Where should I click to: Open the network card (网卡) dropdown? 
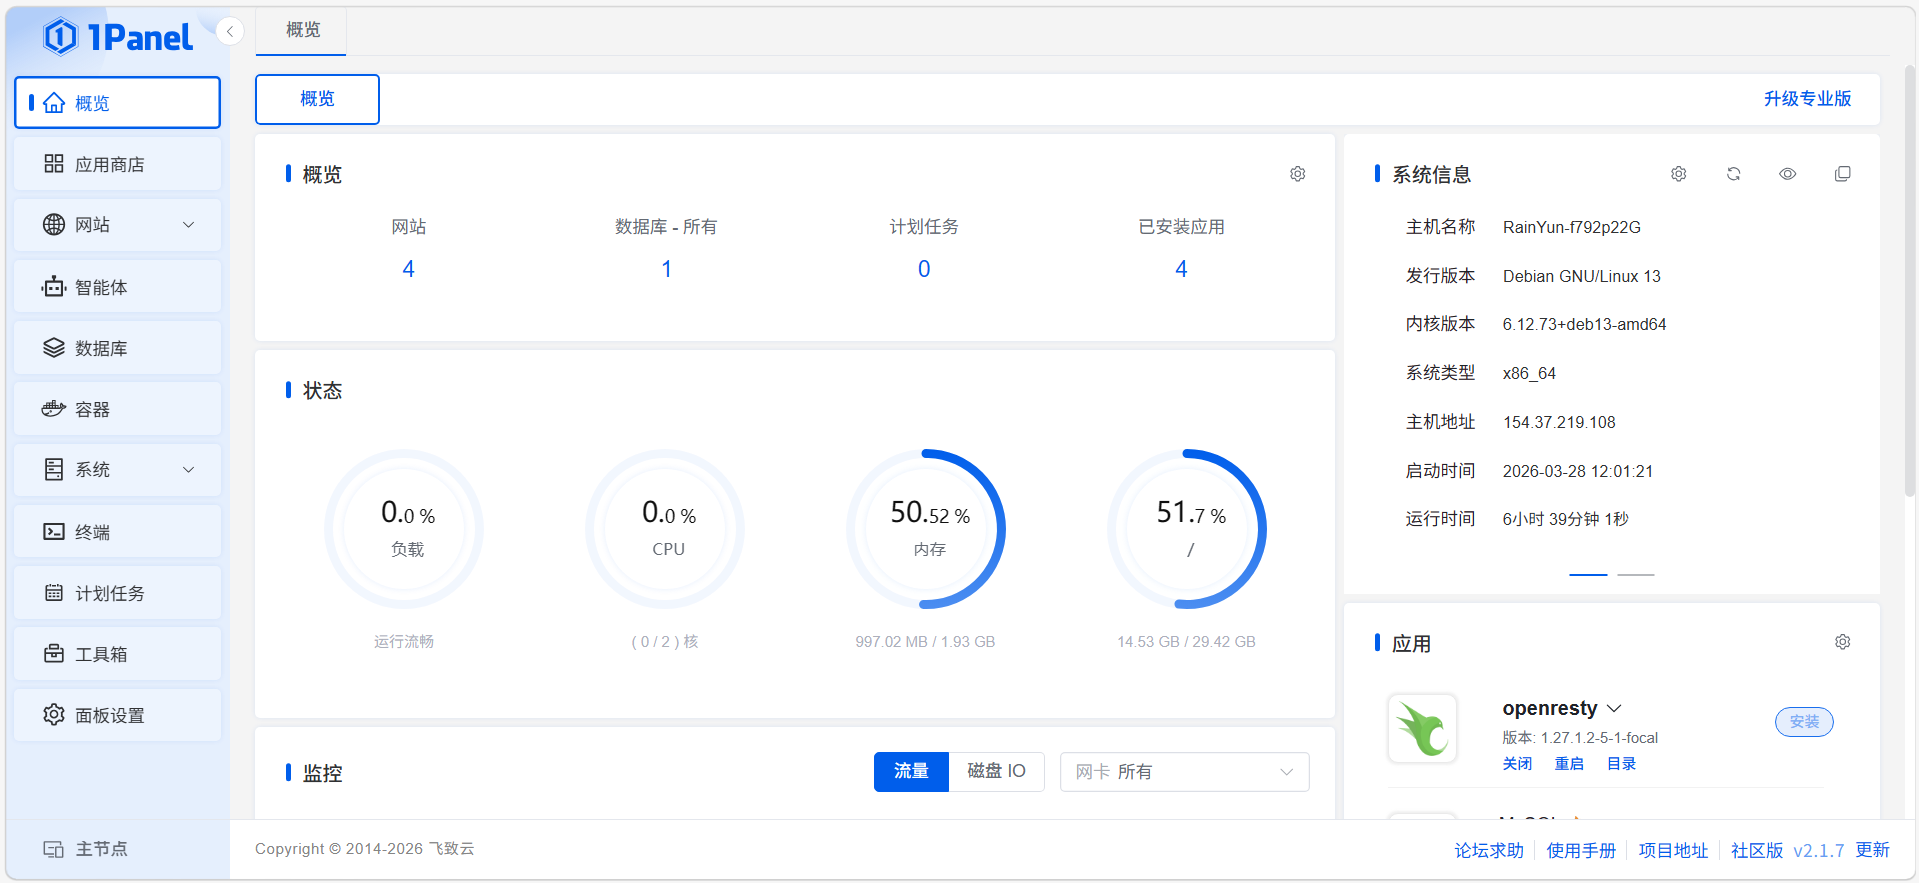pos(1184,772)
